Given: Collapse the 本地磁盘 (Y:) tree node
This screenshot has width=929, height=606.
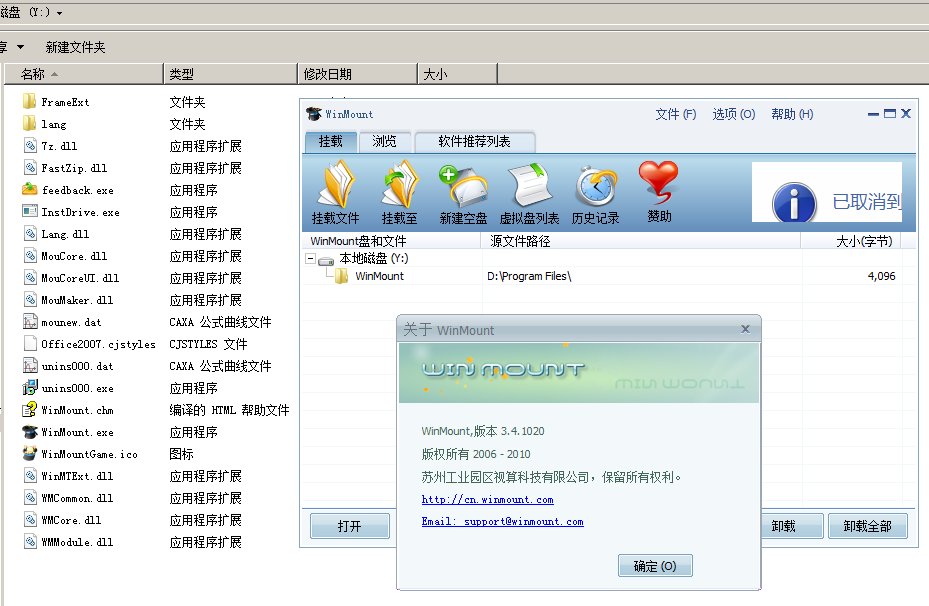Looking at the screenshot, I should [311, 259].
